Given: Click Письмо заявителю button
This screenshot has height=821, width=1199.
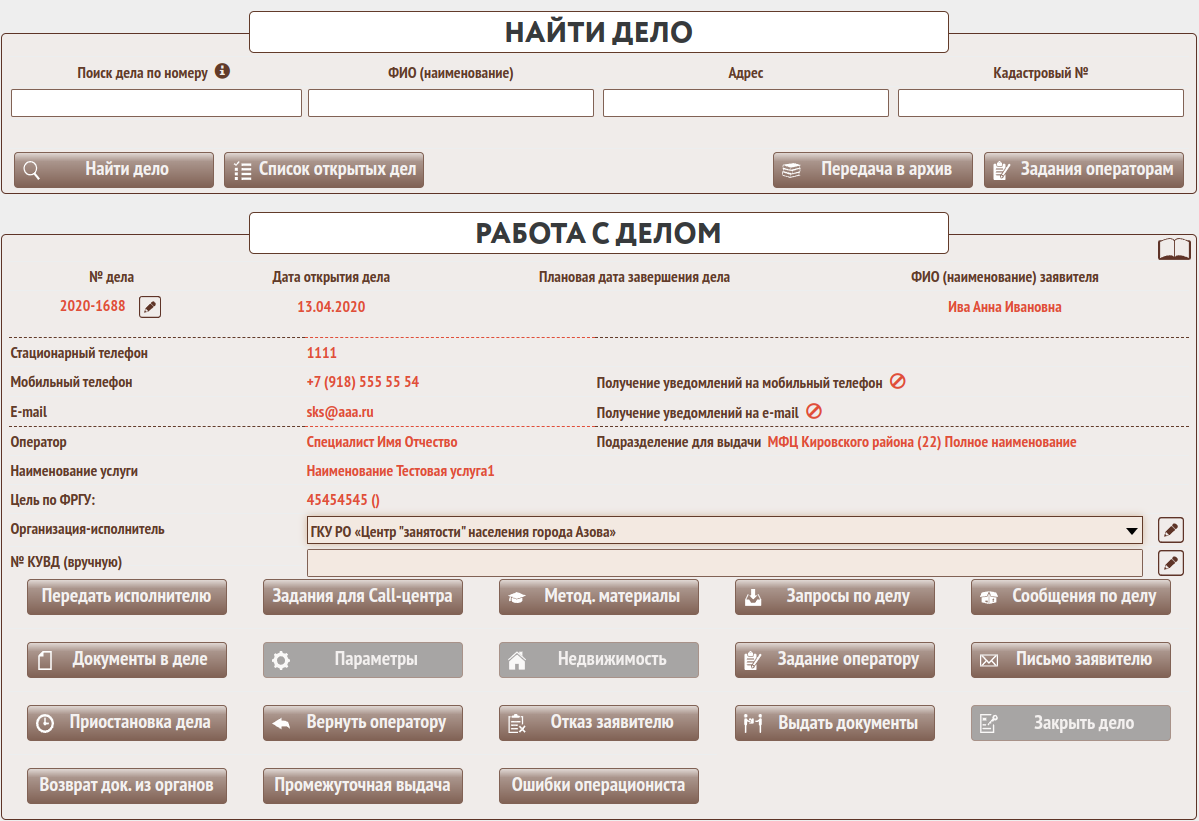Looking at the screenshot, I should [1070, 660].
